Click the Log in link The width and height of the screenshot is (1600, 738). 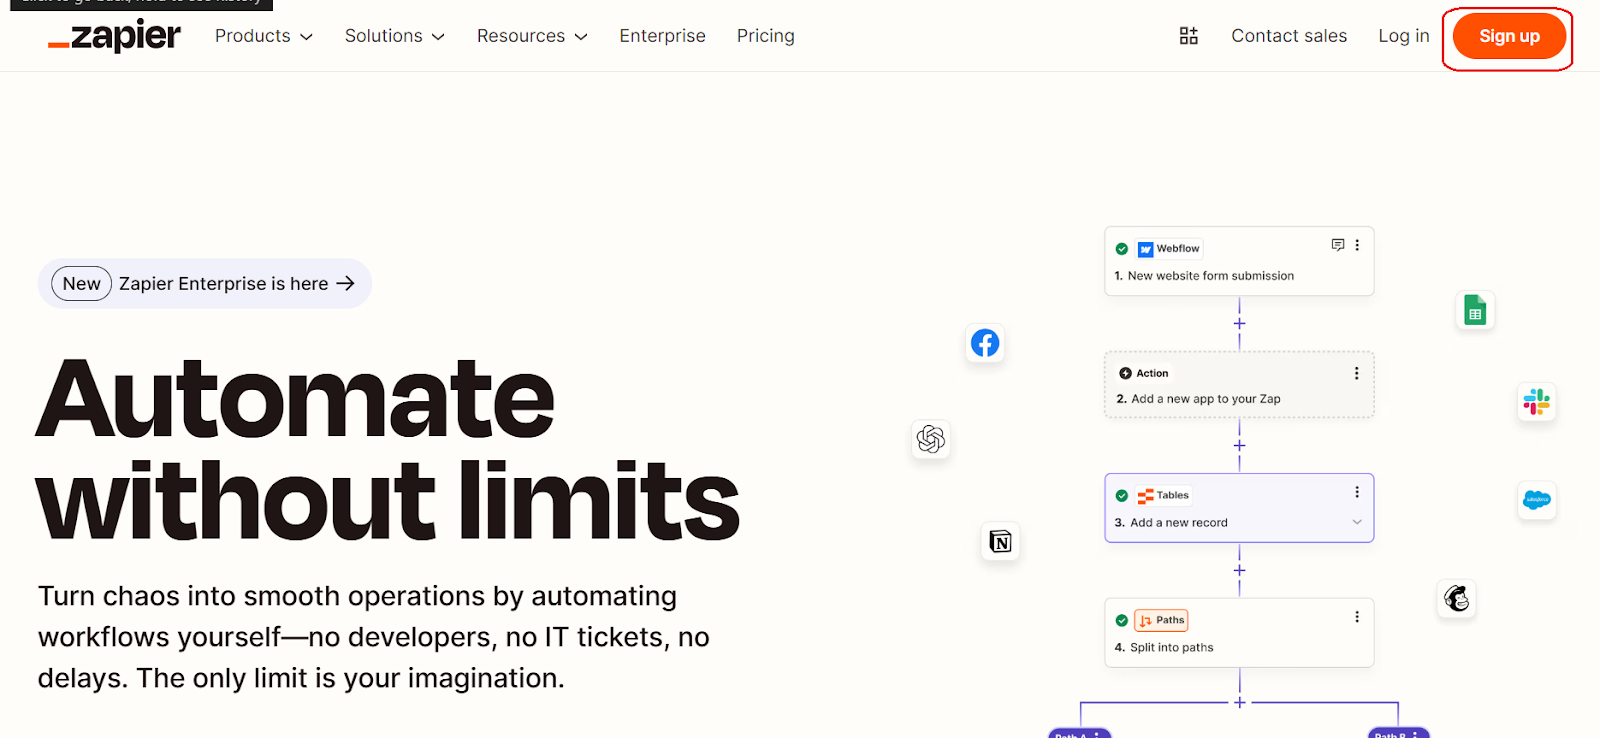click(1404, 36)
